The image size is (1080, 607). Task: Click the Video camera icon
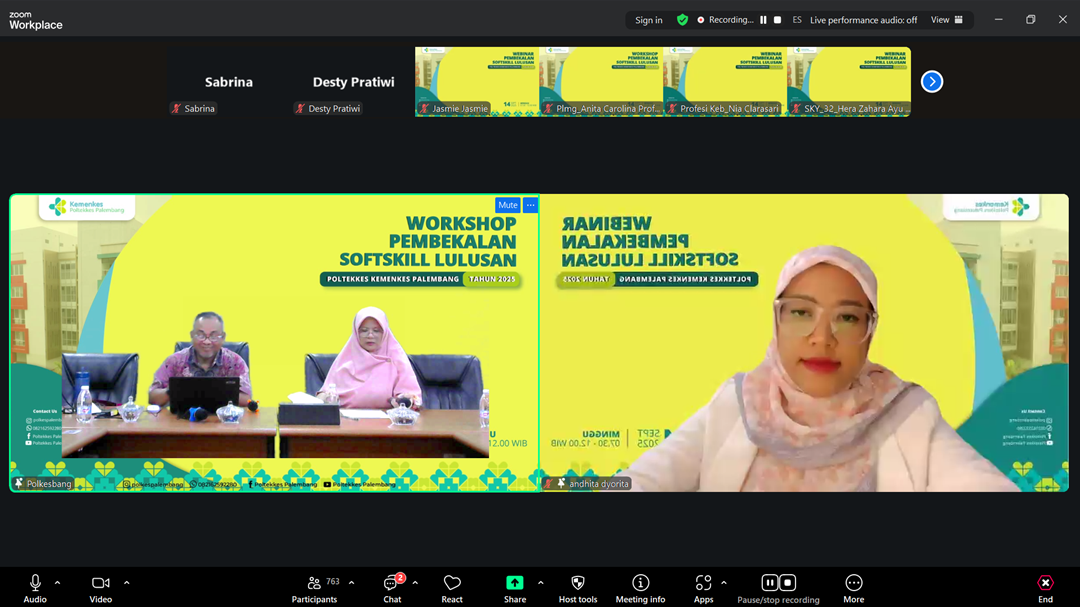[100, 583]
